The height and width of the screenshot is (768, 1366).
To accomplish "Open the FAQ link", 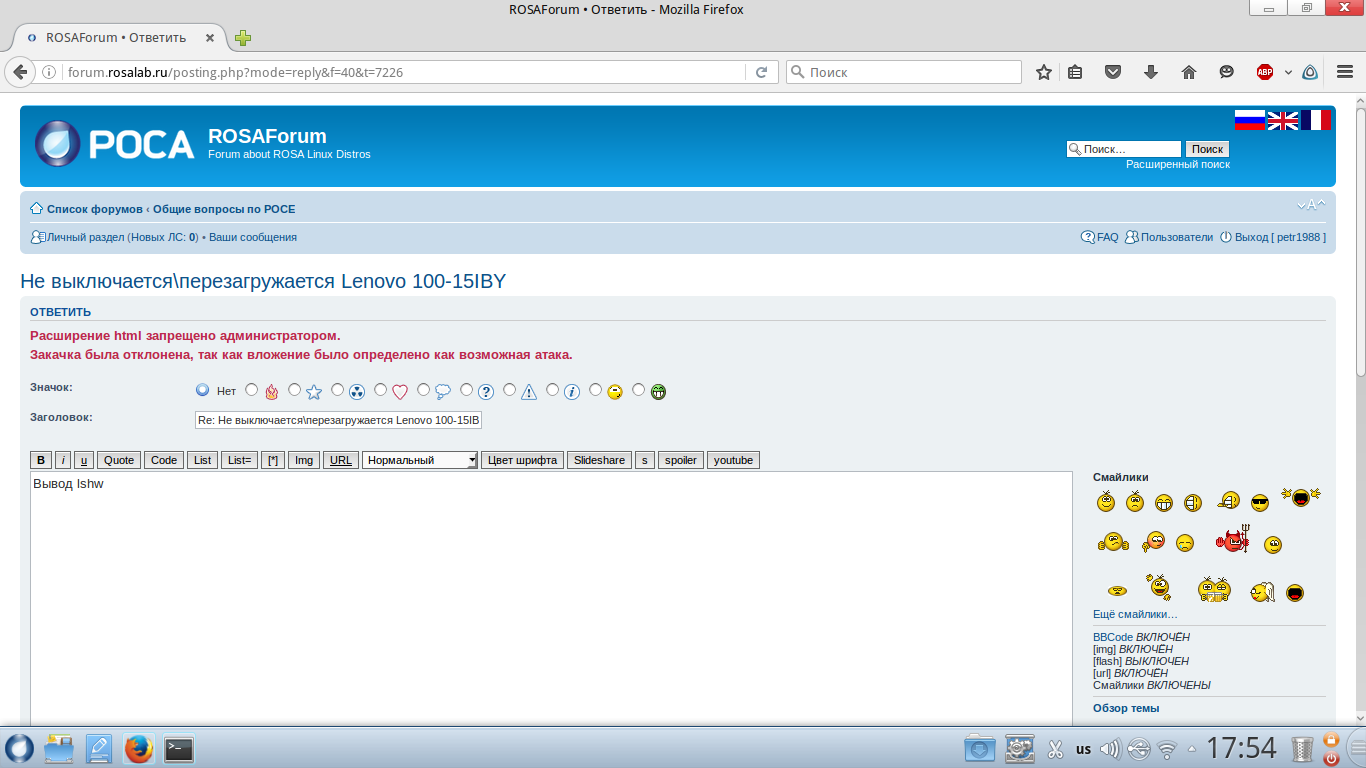I will (x=1108, y=237).
